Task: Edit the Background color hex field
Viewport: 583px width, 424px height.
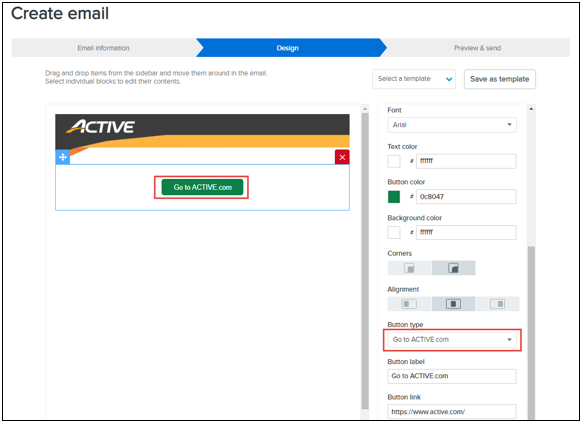Action: coord(466,232)
